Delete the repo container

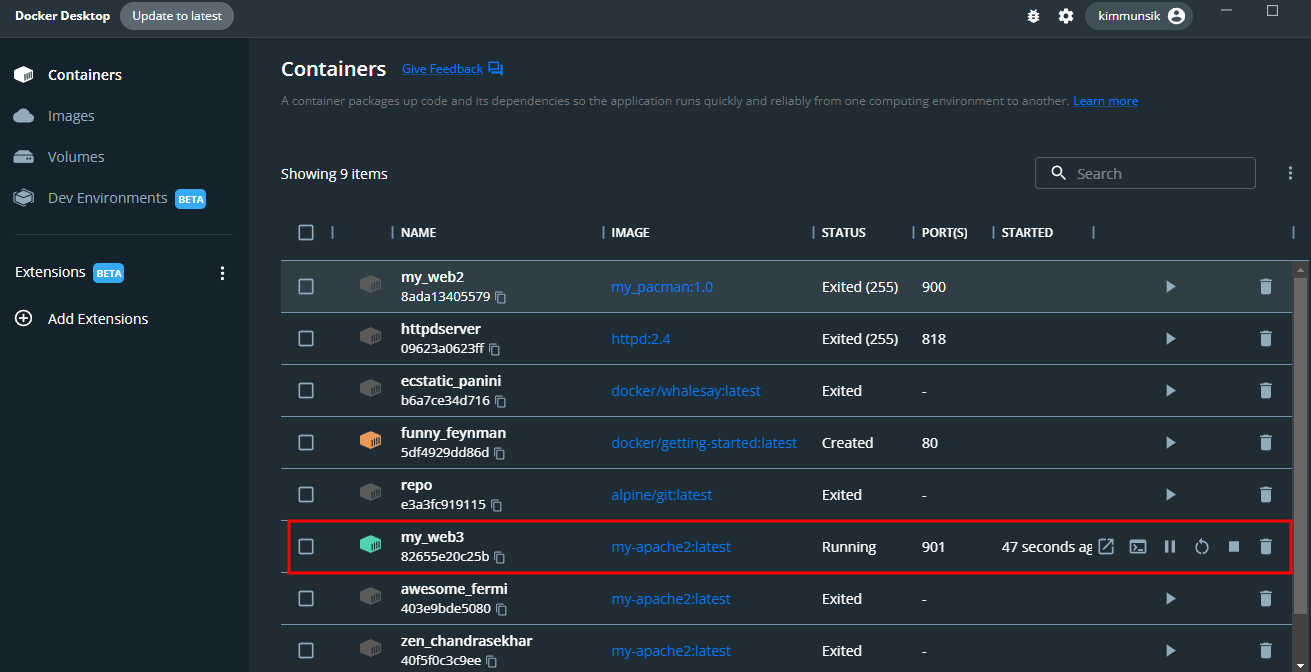click(x=1266, y=495)
